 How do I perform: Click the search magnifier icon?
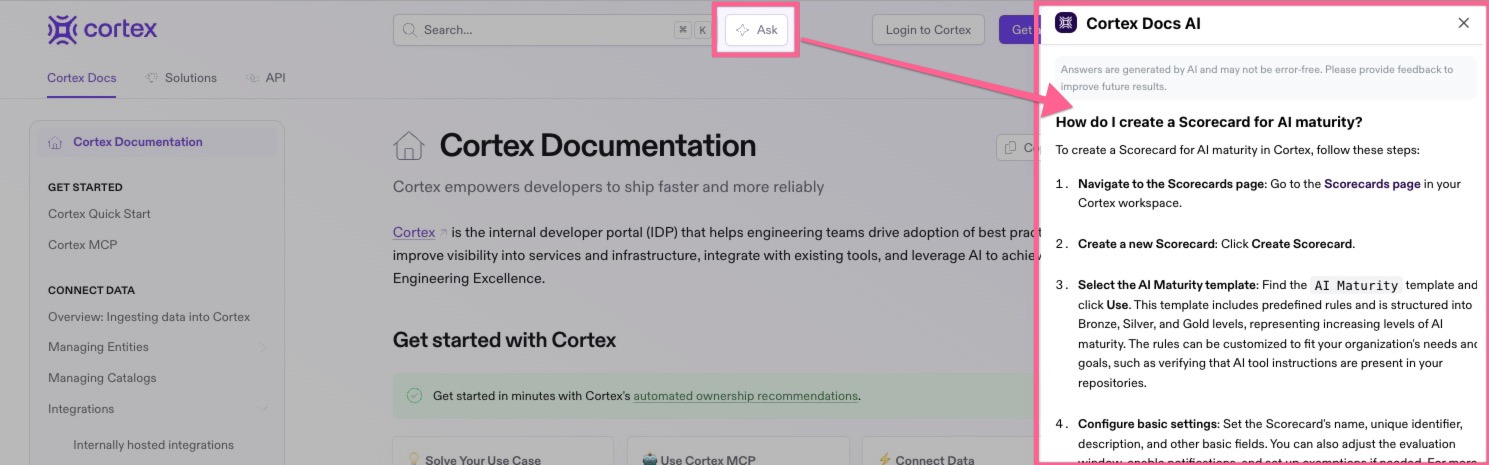click(409, 30)
